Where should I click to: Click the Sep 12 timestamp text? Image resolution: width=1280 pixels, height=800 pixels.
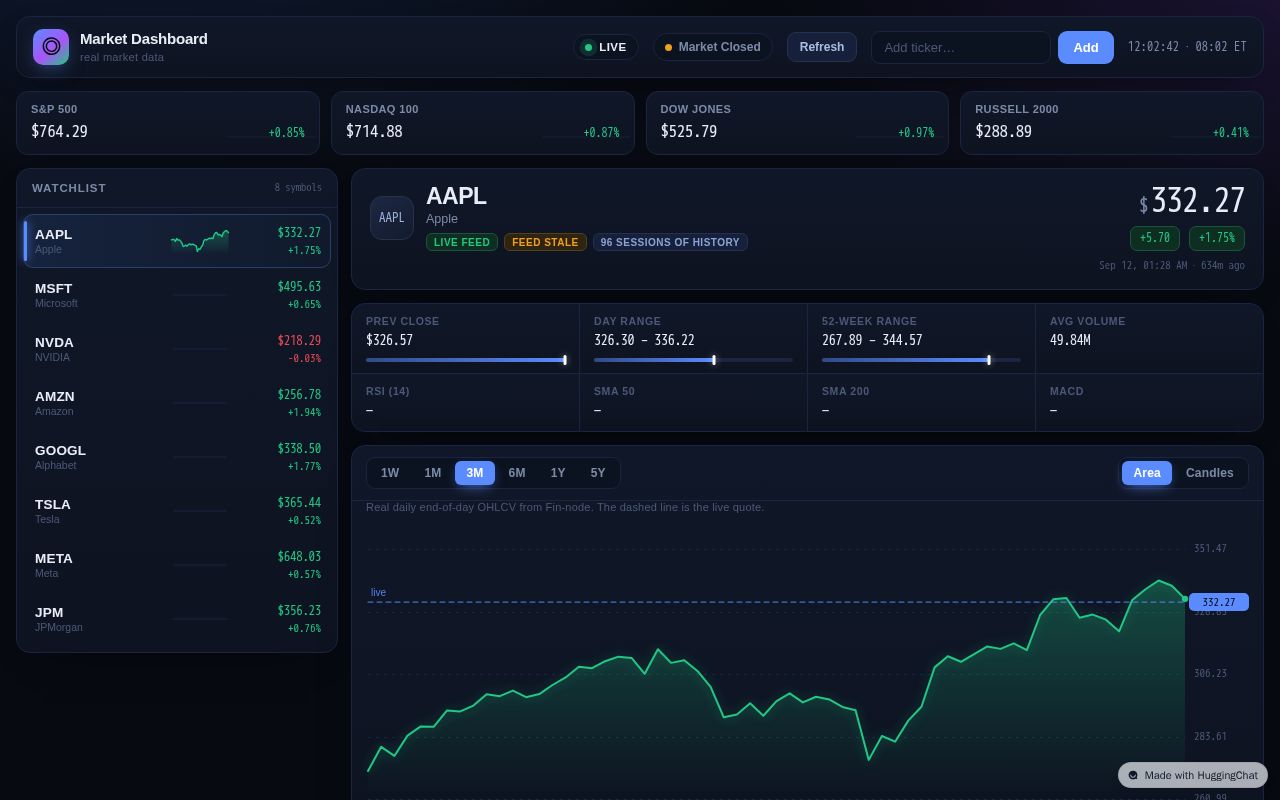(x=1172, y=265)
